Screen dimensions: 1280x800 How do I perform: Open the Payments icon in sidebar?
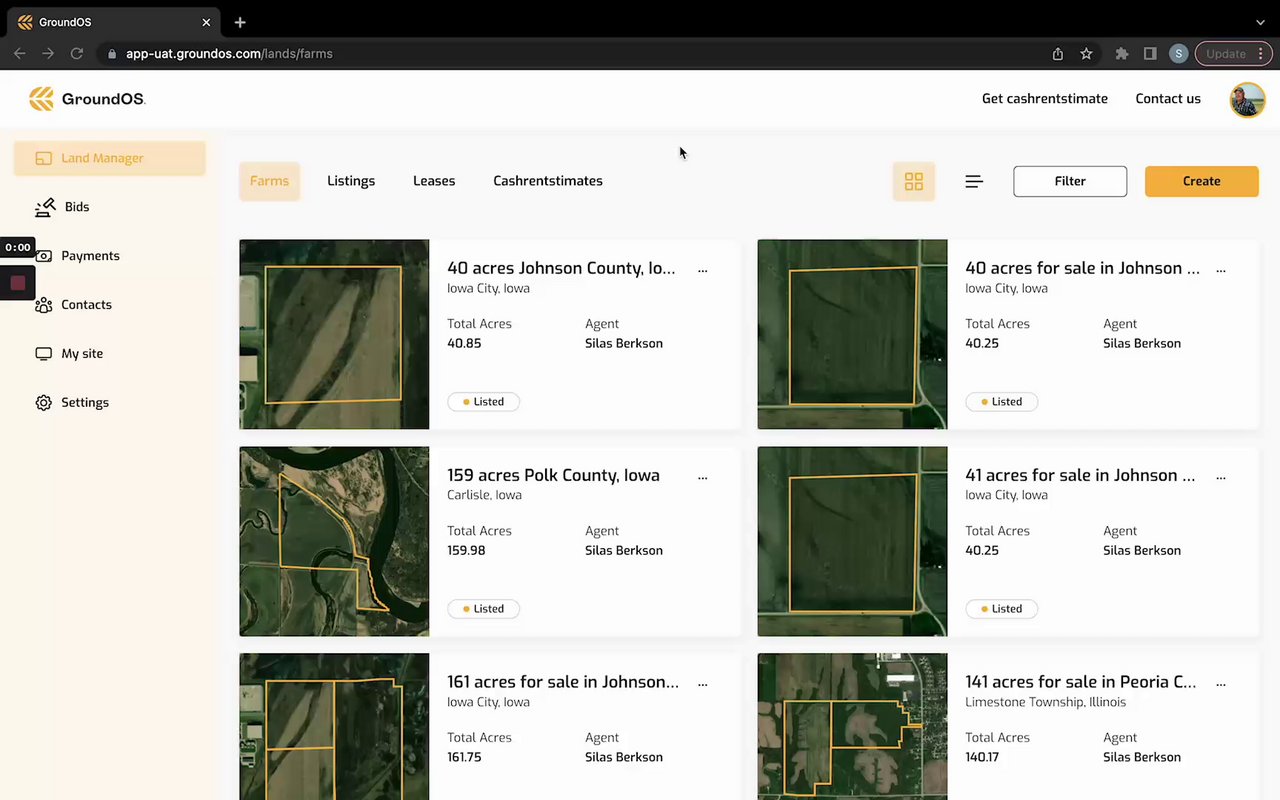tap(44, 256)
